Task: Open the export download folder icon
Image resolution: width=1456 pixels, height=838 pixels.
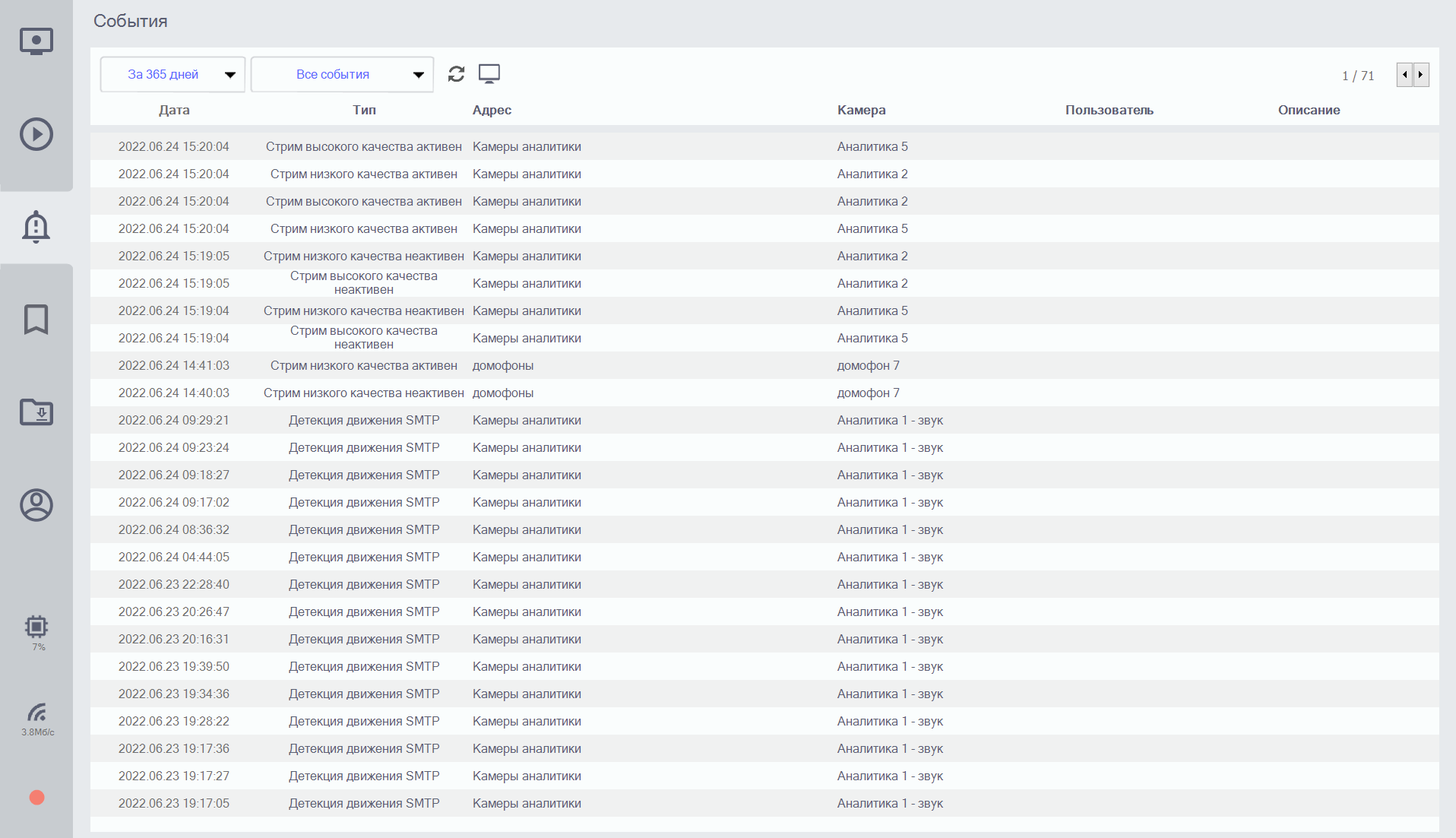Action: click(x=36, y=412)
